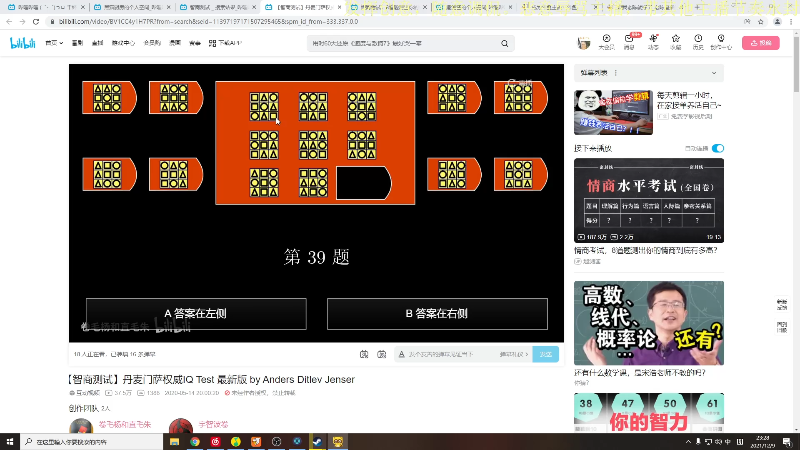This screenshot has width=800, height=450.
Task: Select answer B 答案在右侧
Action: coord(437,314)
